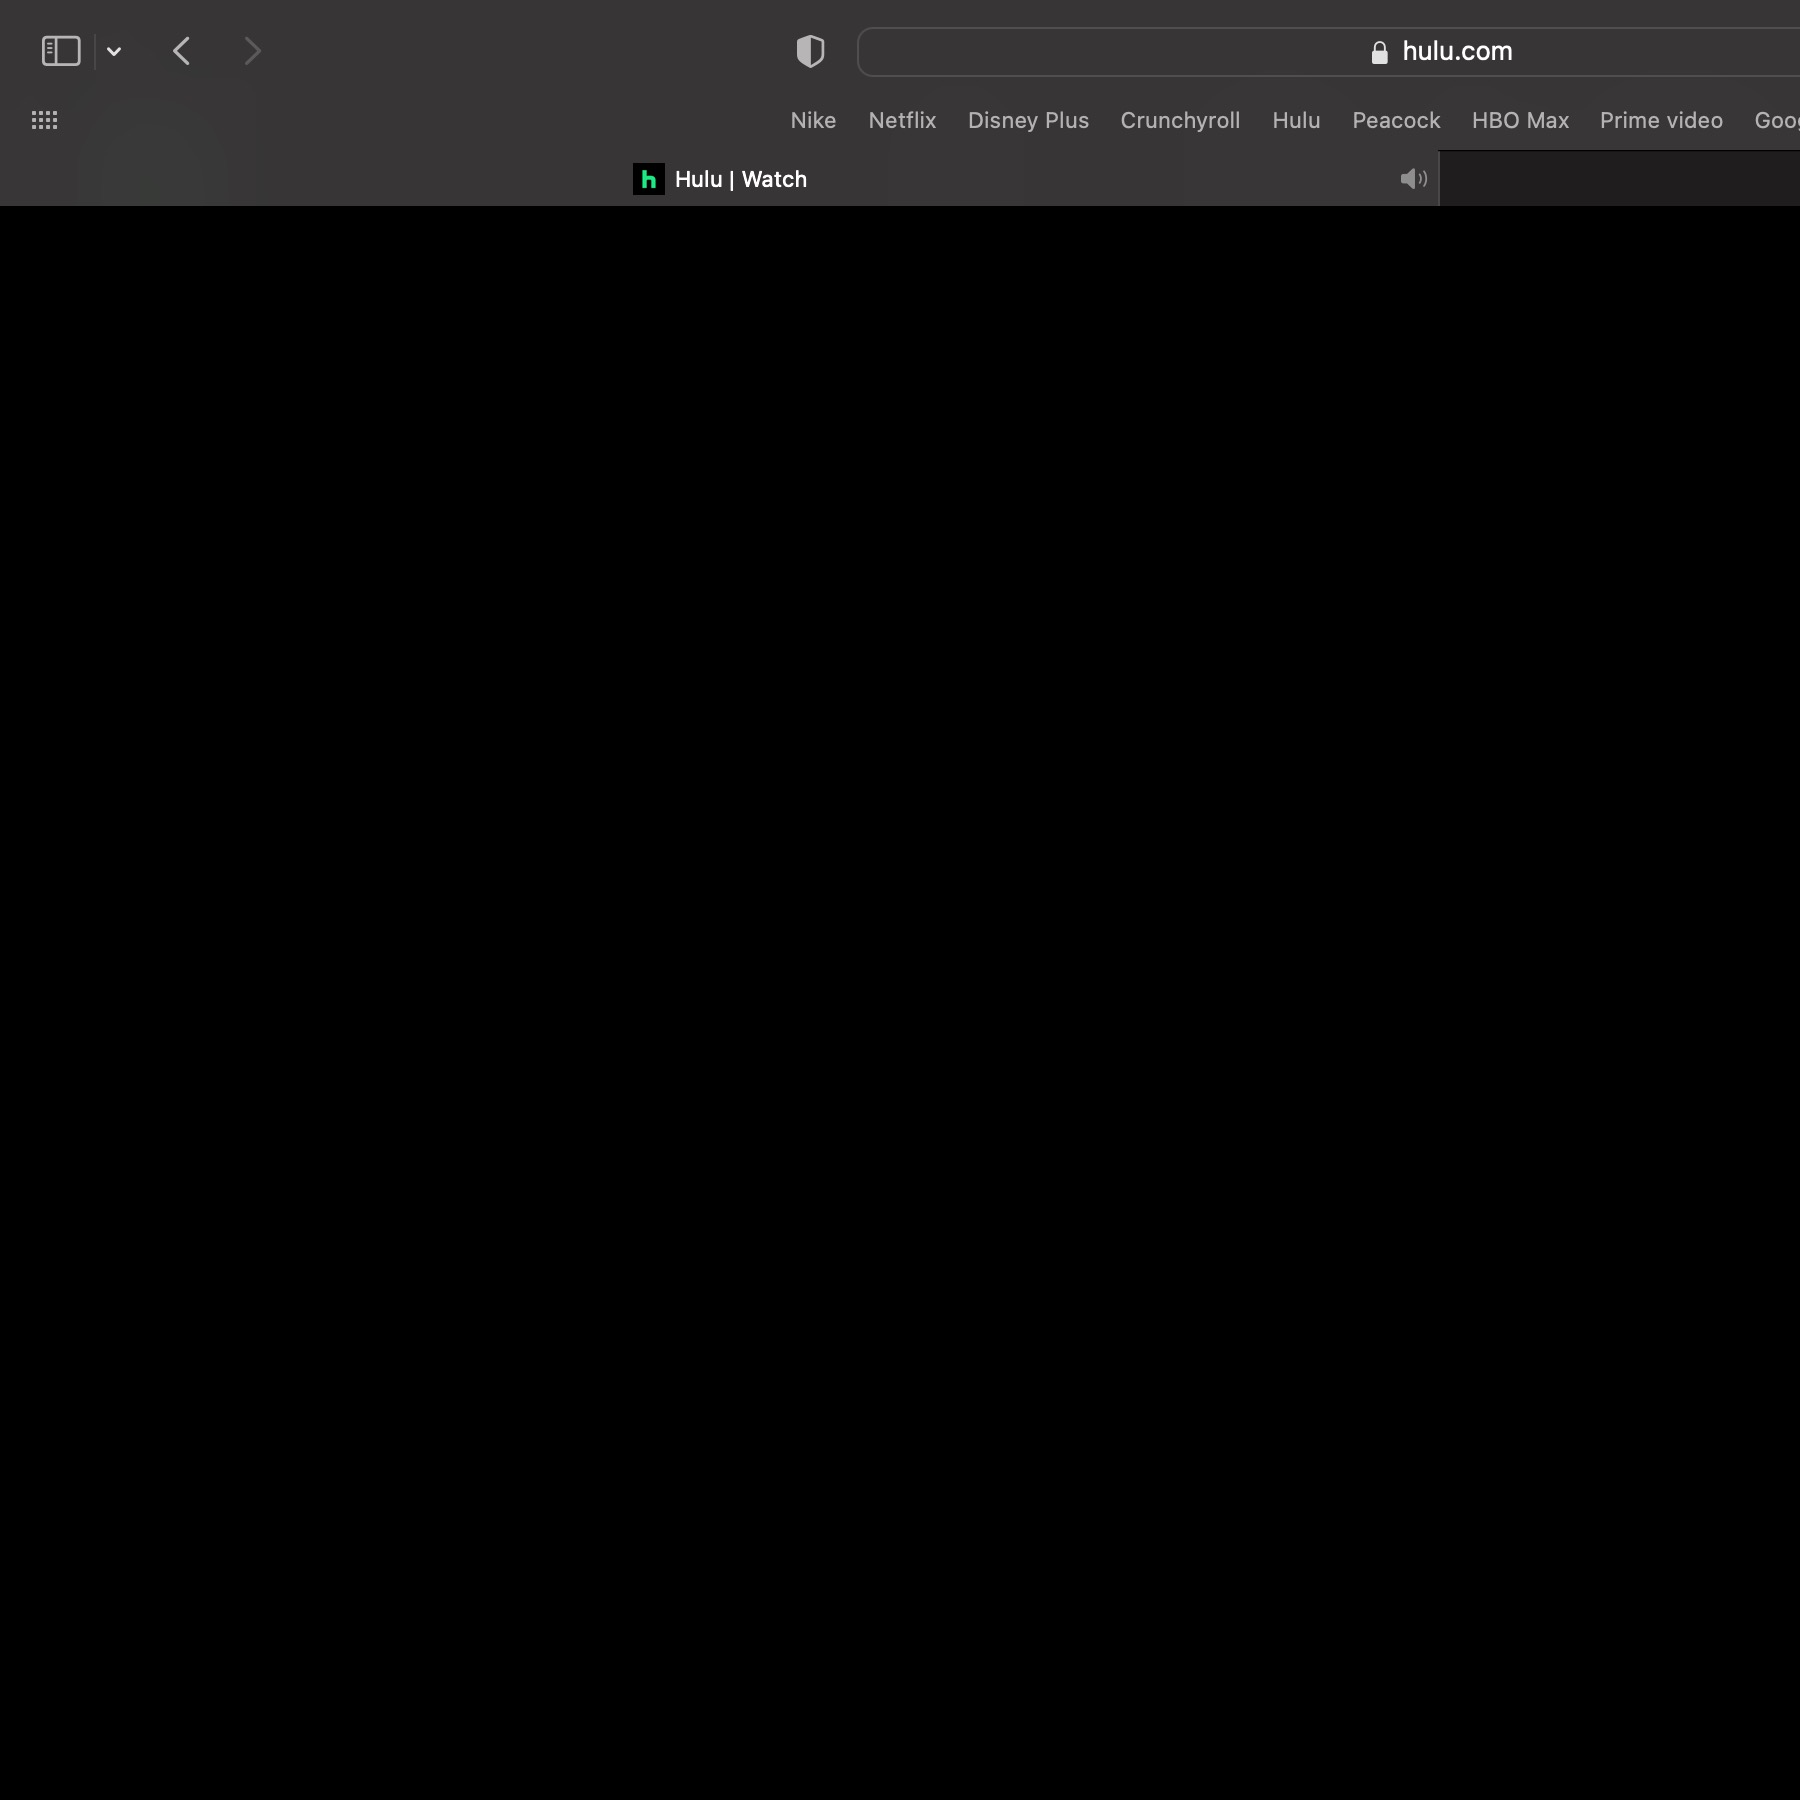
Task: Click the Hulu favicon on the tab
Action: (x=649, y=179)
